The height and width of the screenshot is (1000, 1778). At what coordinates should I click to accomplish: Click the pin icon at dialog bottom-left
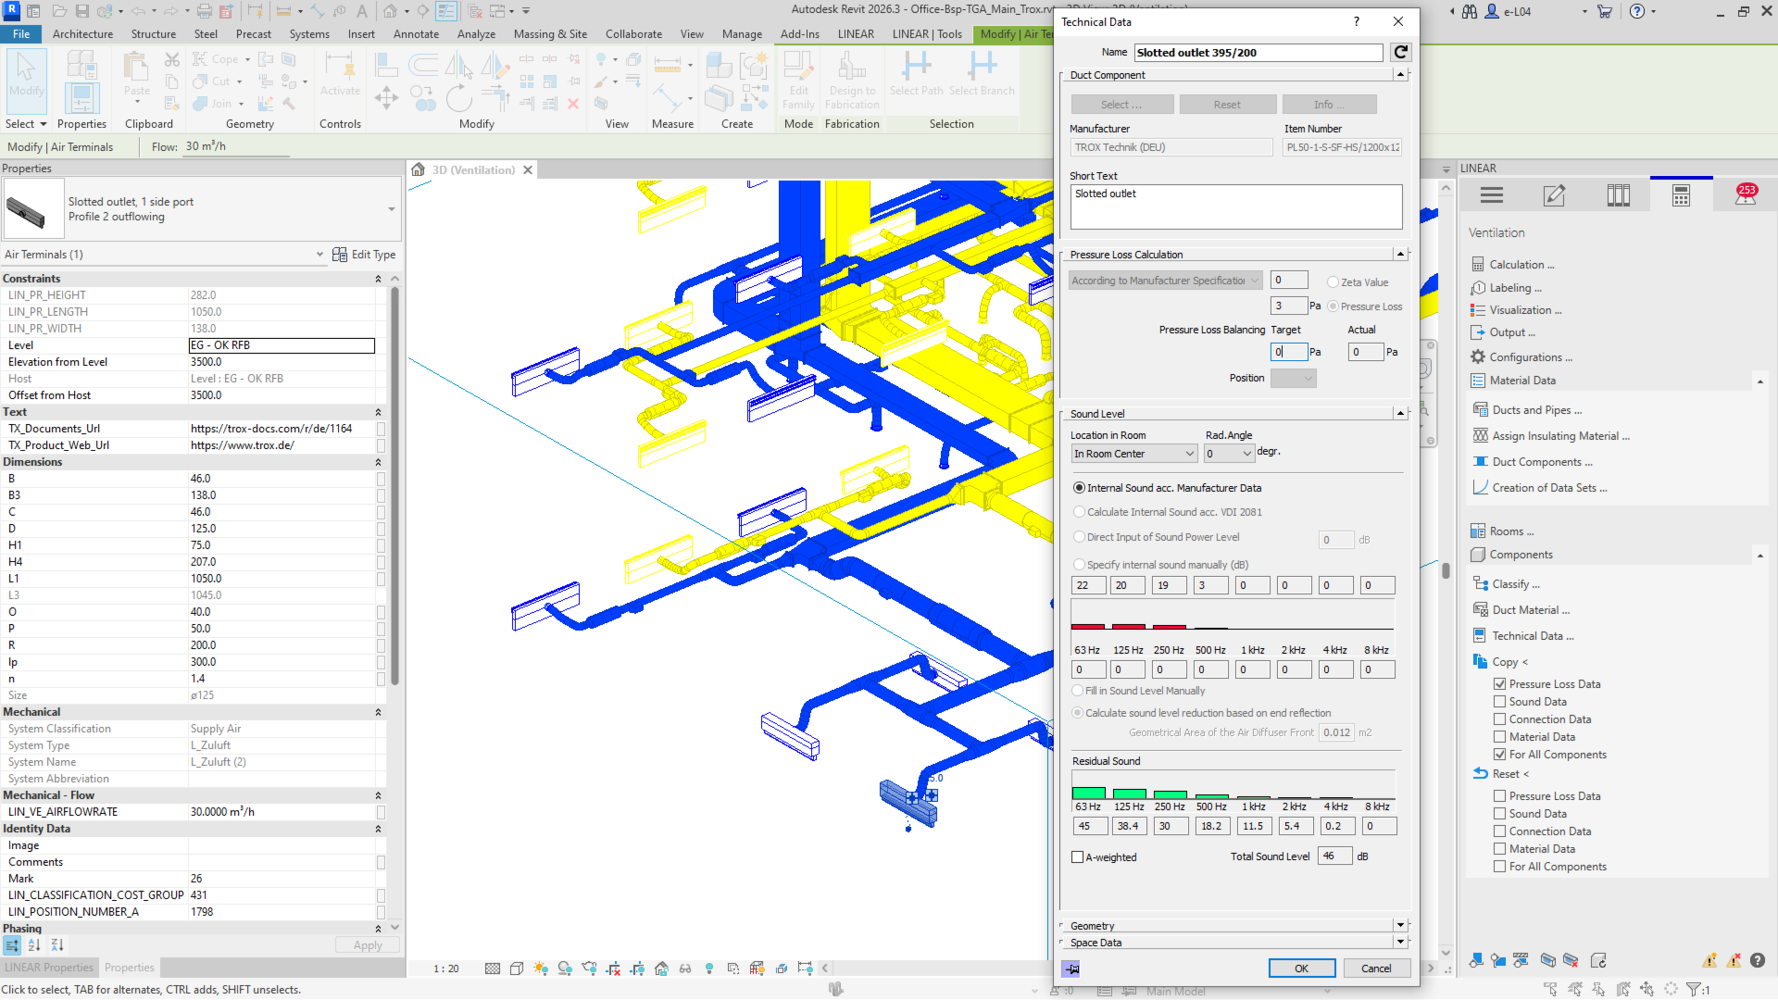click(x=1071, y=968)
